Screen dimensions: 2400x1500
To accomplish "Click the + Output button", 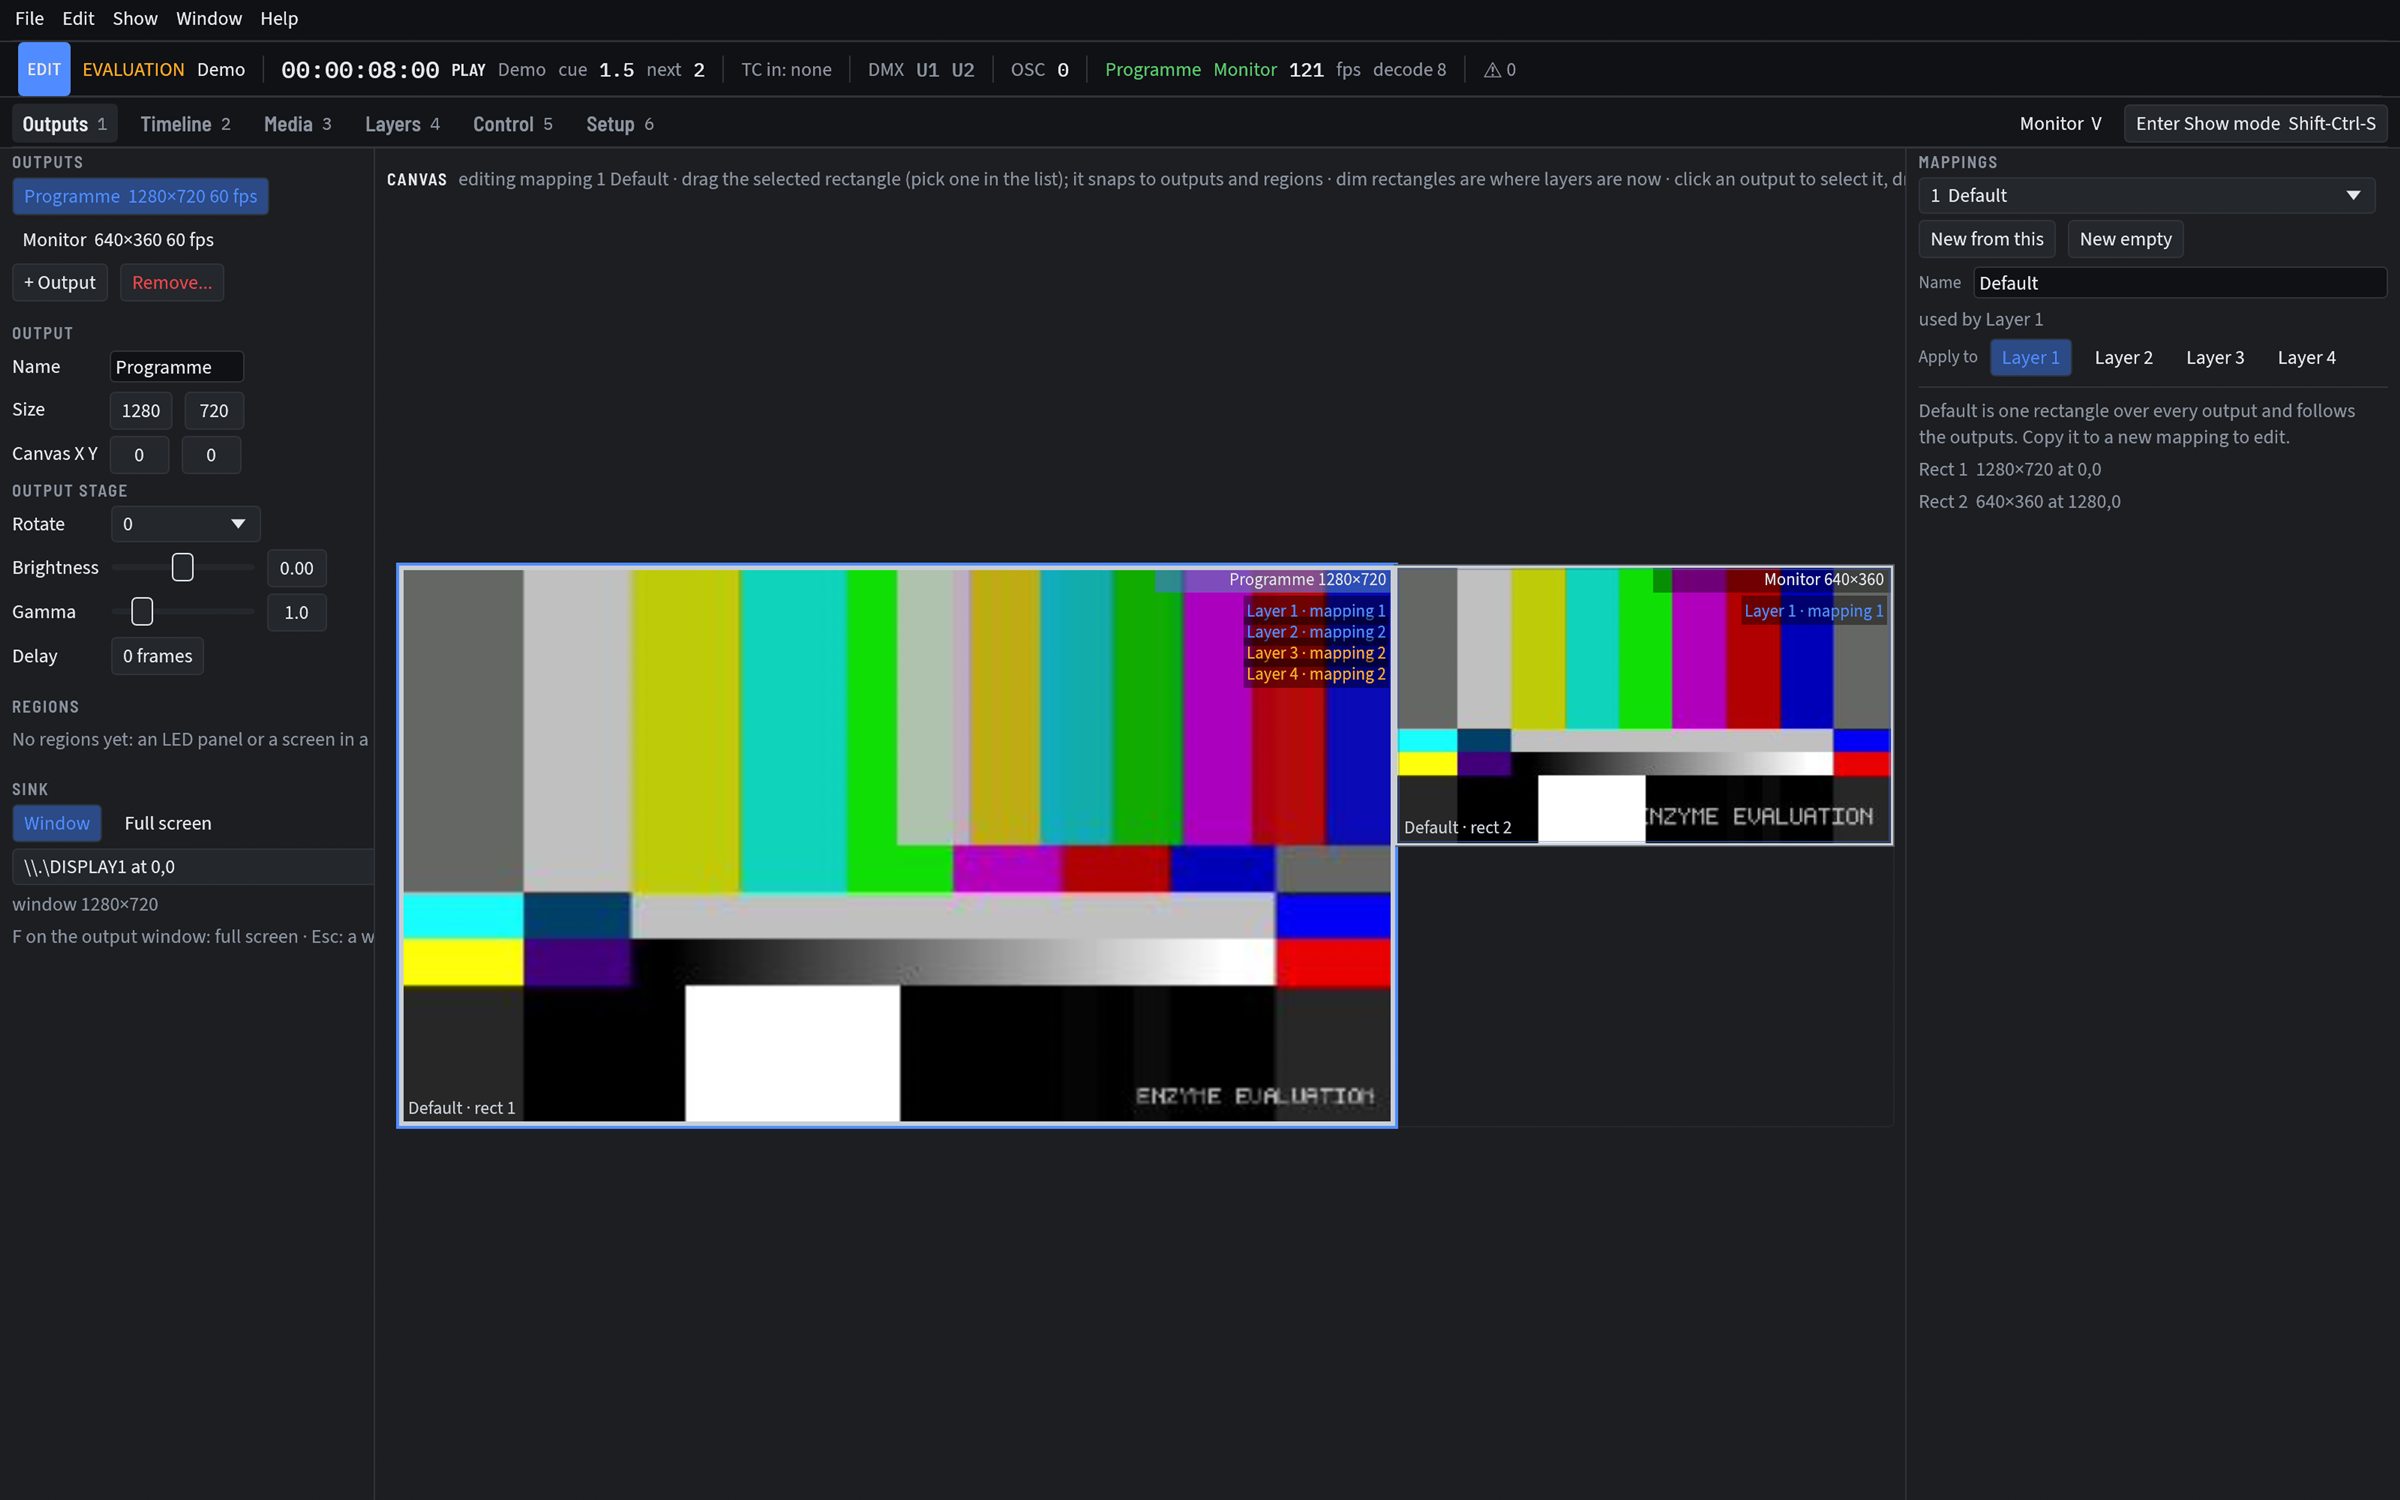I will [60, 283].
